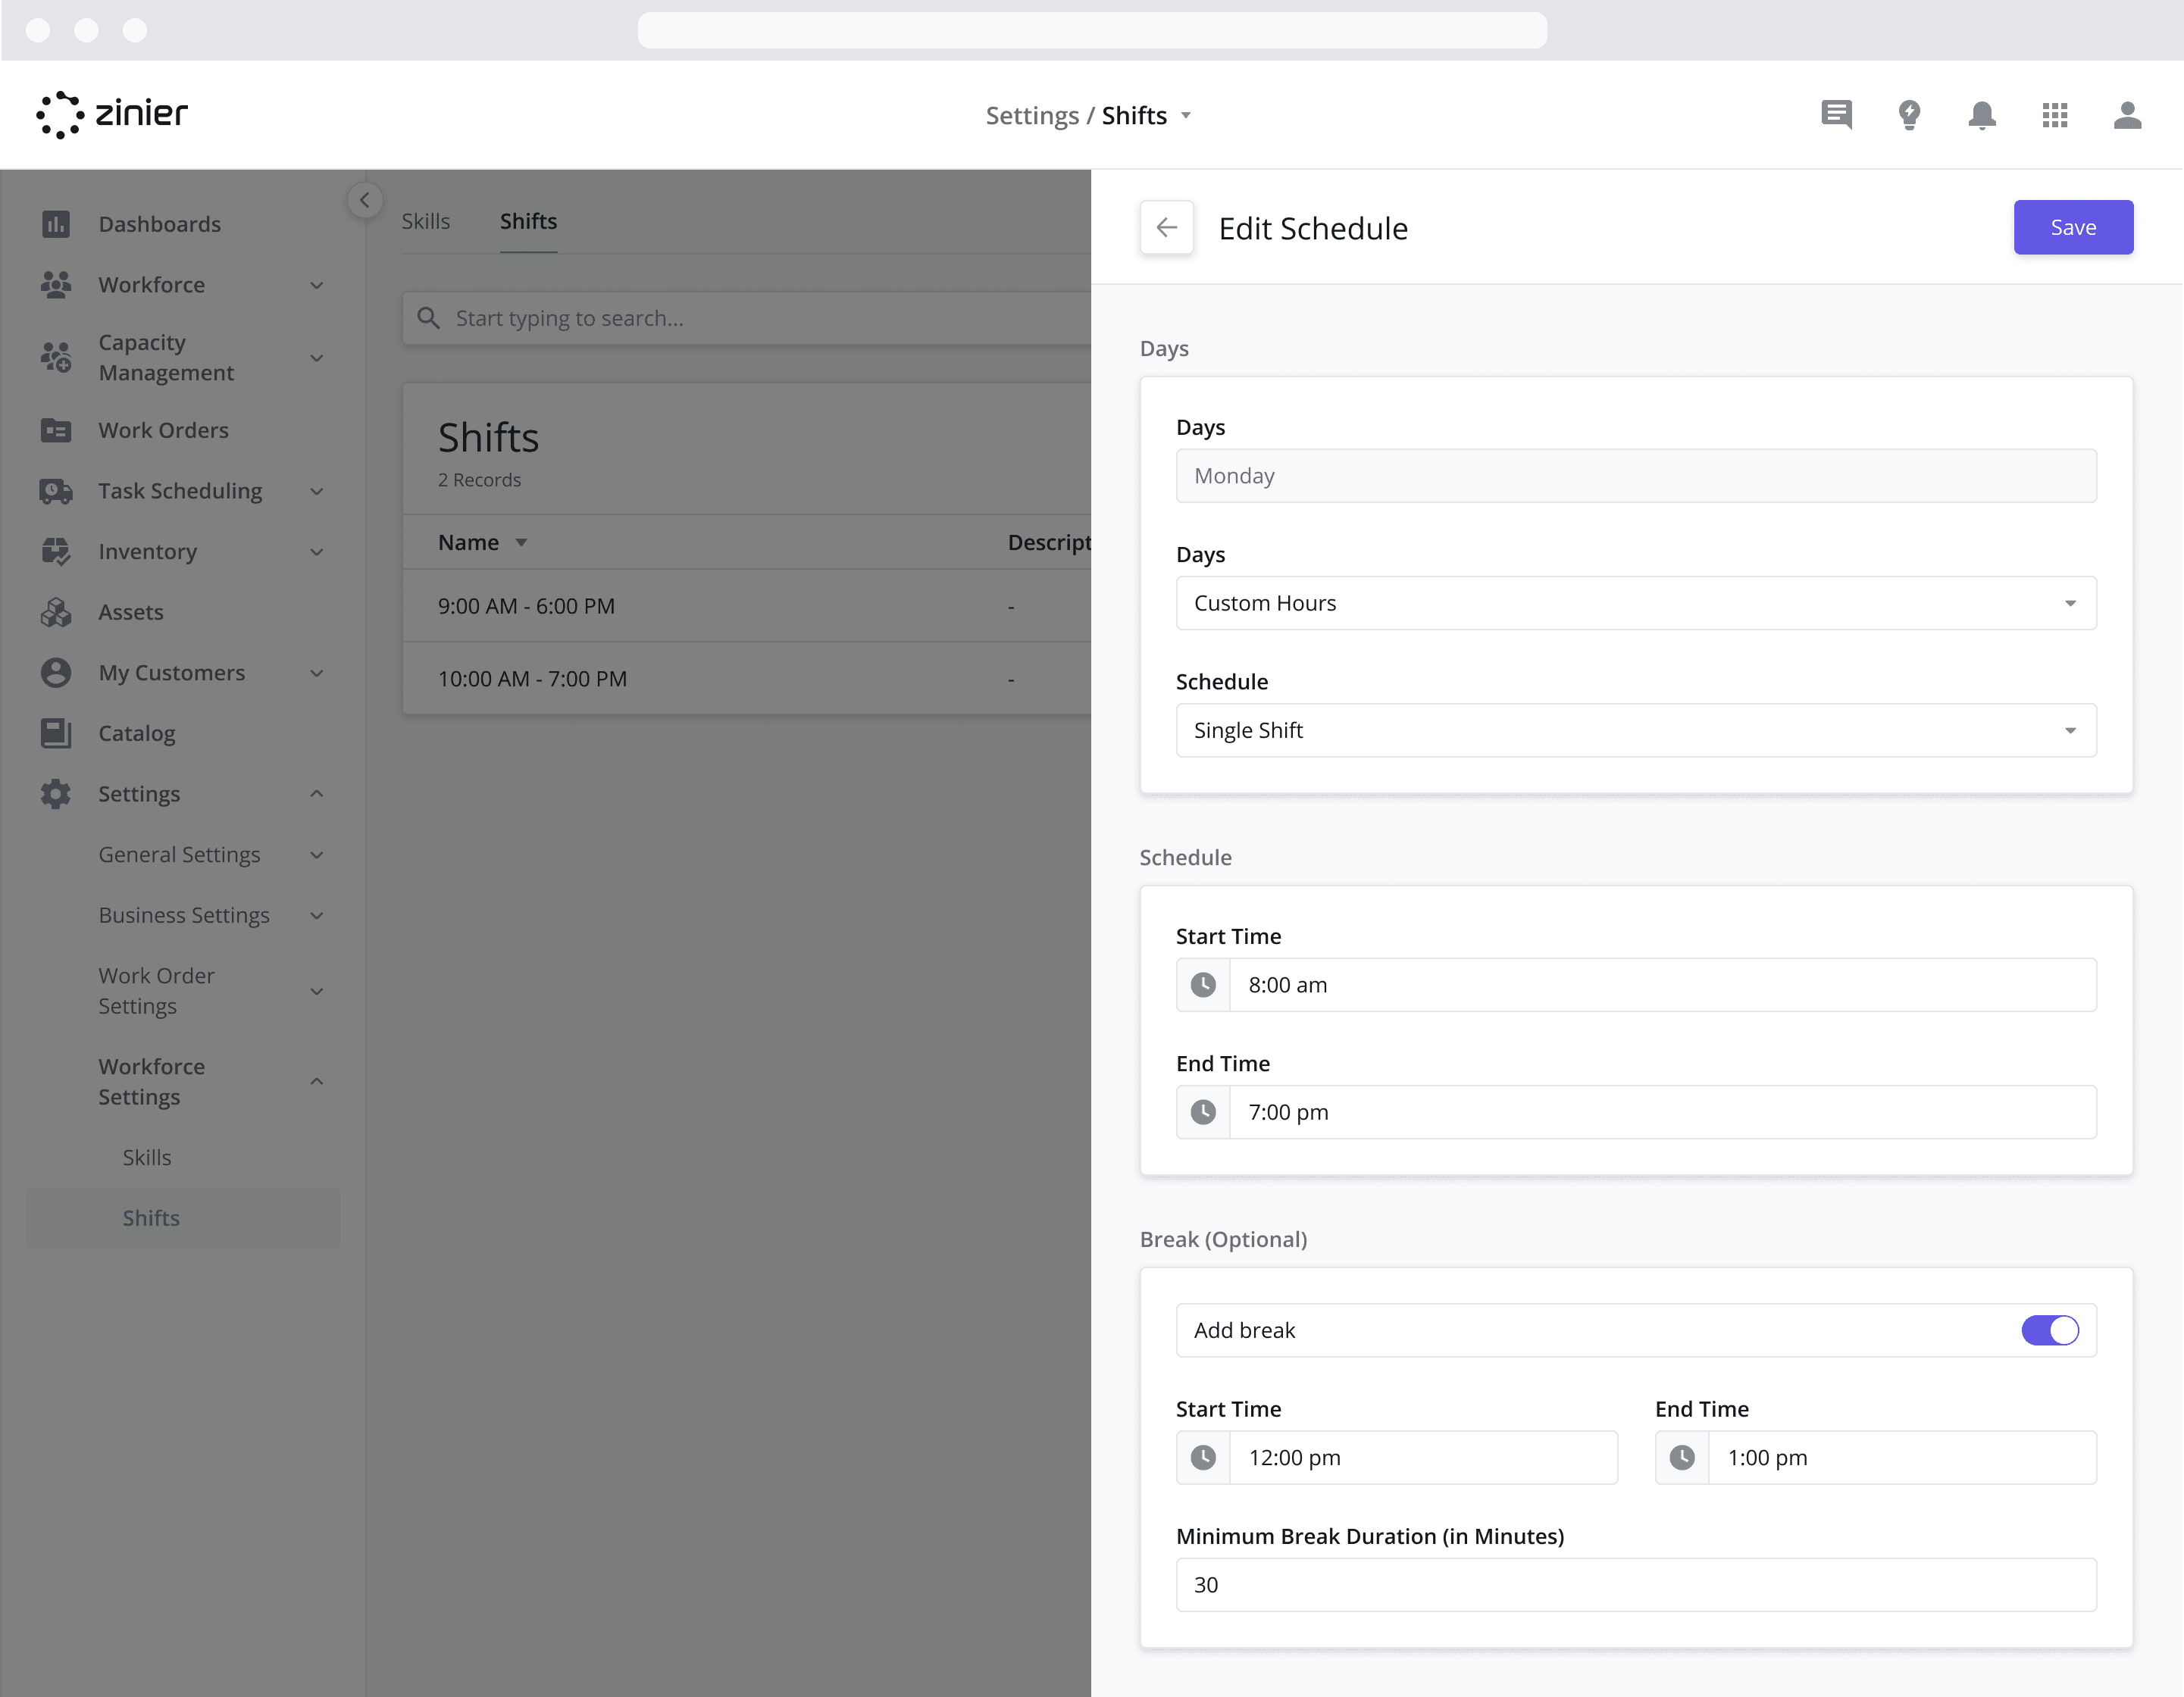Expand the My Customers chevron
Image resolution: width=2184 pixels, height=1697 pixels.
(x=317, y=673)
